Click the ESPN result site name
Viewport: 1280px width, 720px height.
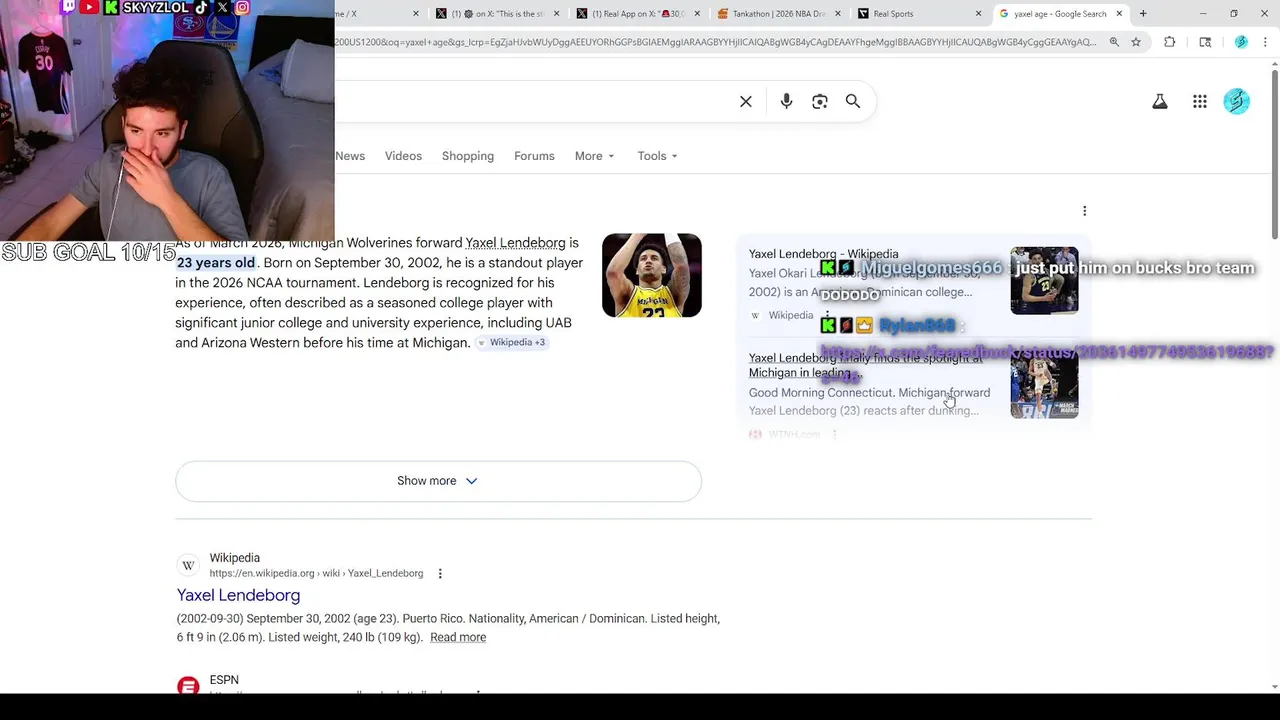click(x=224, y=680)
